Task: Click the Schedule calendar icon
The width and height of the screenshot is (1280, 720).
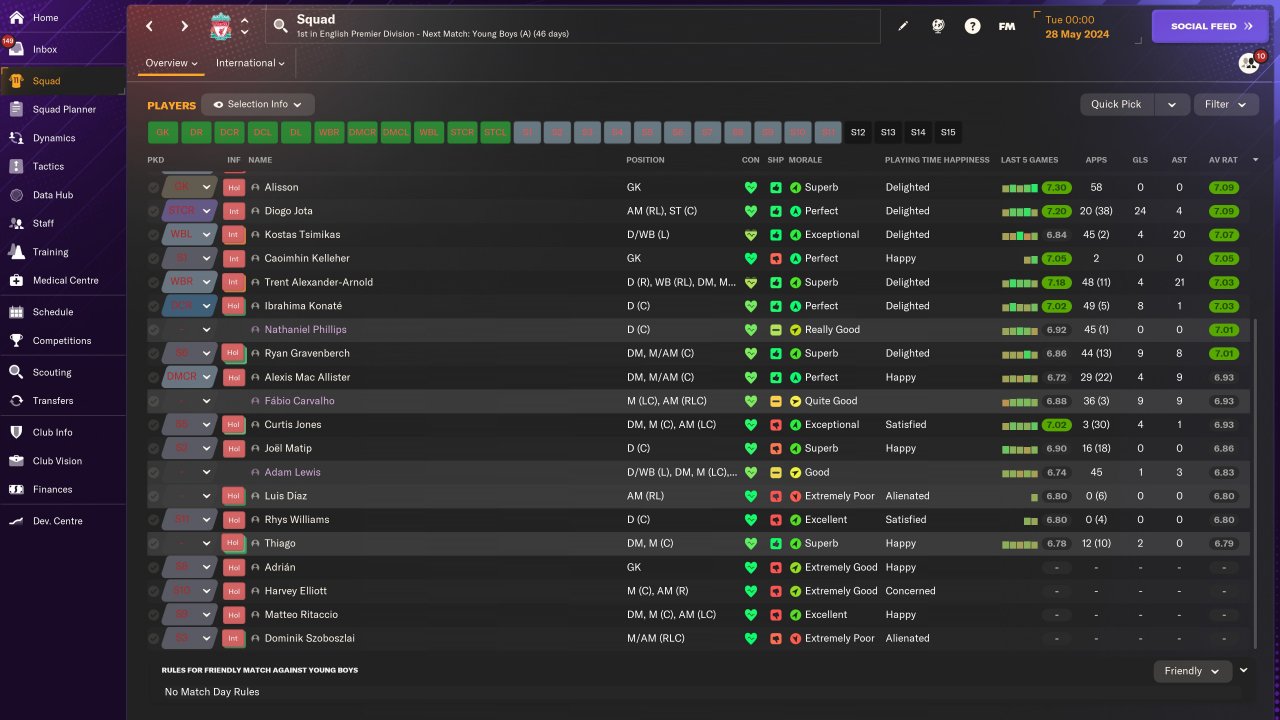Action: point(16,312)
